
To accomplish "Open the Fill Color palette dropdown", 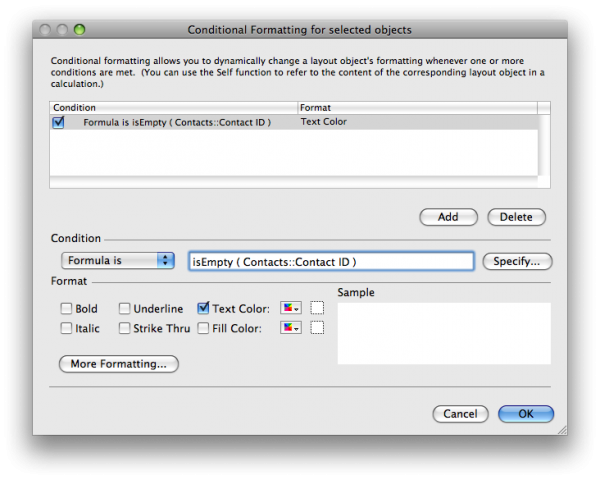I will [291, 328].
